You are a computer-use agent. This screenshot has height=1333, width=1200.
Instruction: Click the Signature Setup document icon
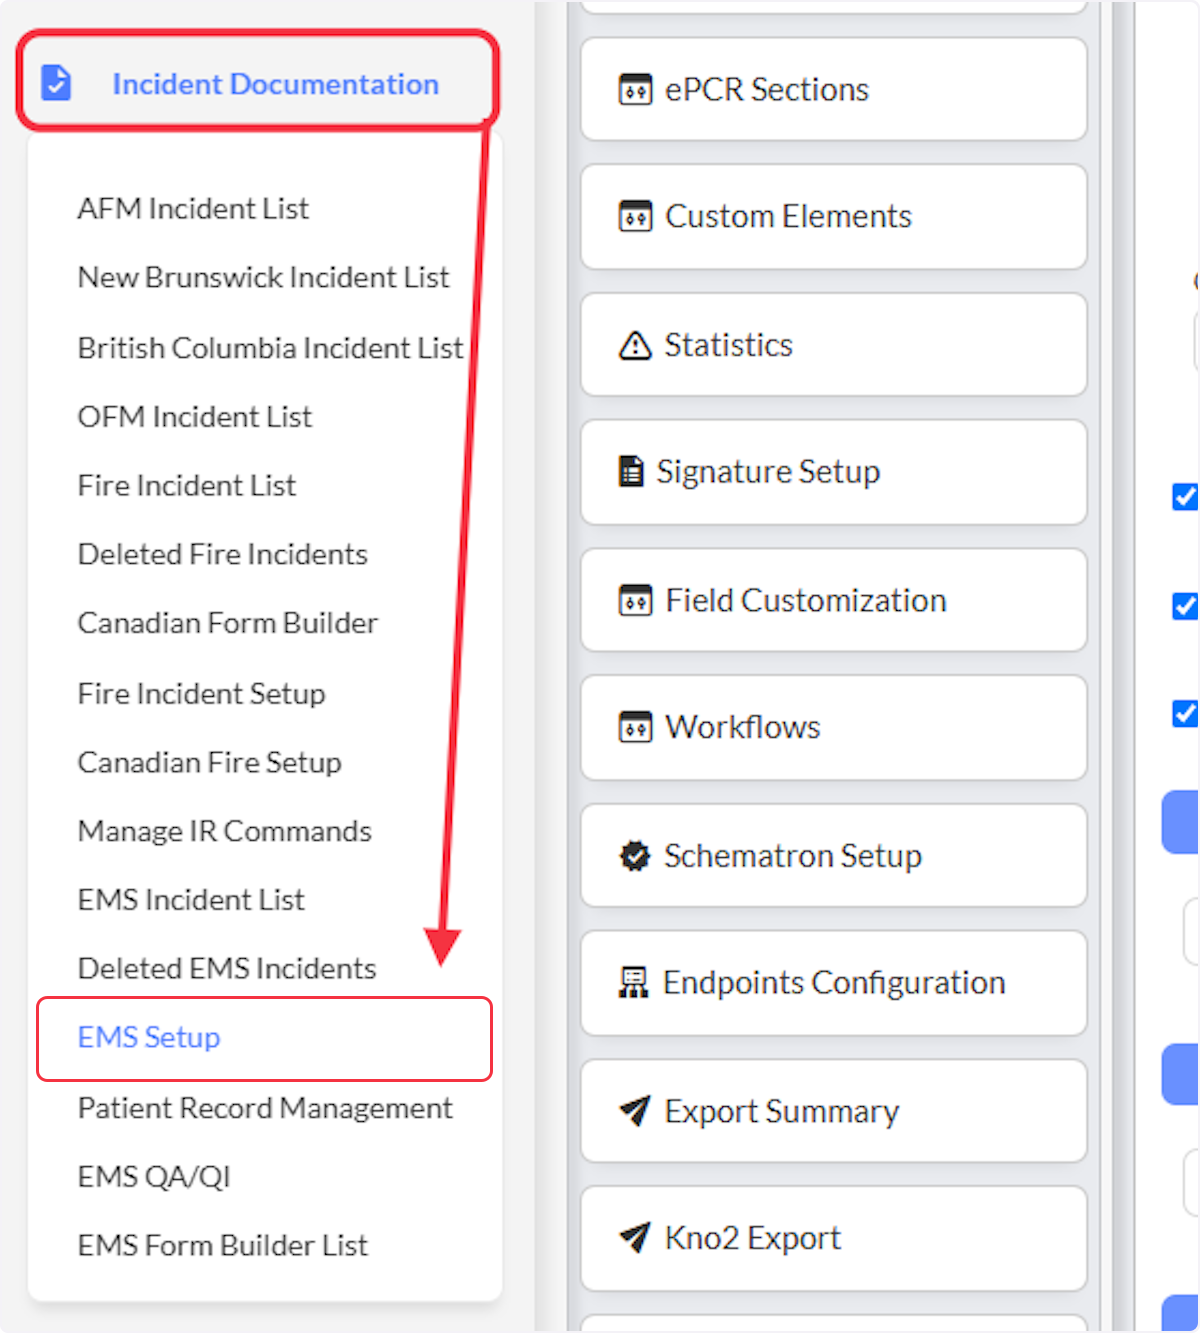click(x=631, y=471)
